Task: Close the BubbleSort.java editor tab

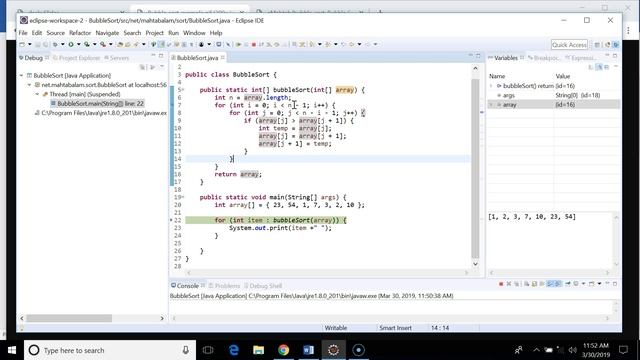Action: [x=222, y=58]
